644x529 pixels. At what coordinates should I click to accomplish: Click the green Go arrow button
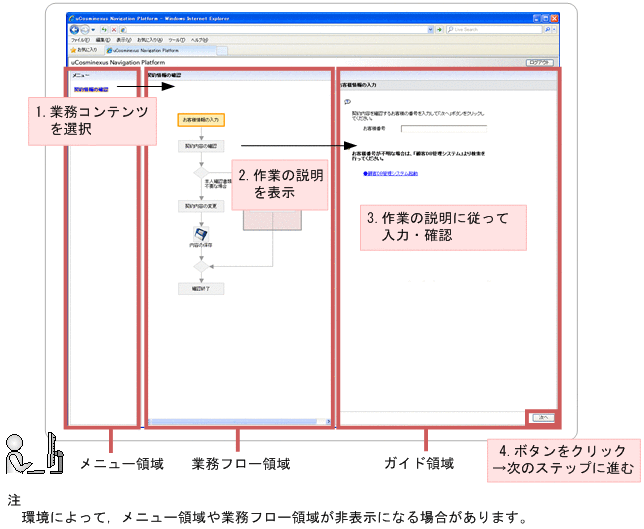pyautogui.click(x=439, y=30)
